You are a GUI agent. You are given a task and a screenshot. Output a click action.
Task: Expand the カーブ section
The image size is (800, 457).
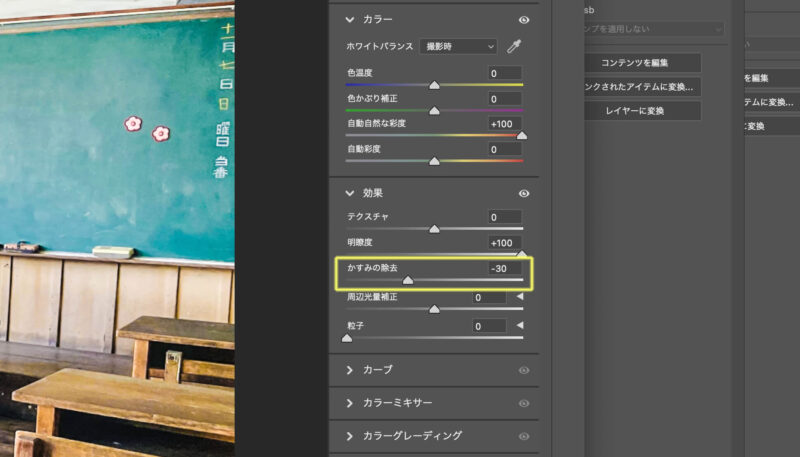349,370
